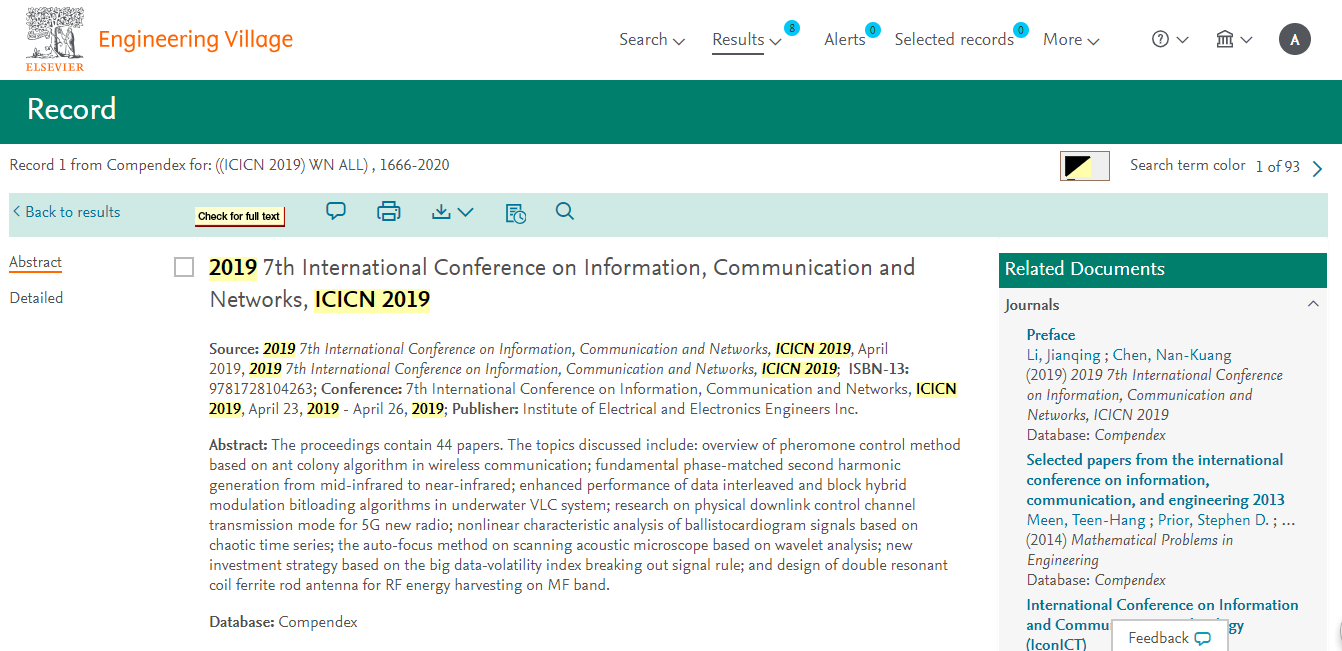Open the Results dropdown menu
The image size is (1342, 651).
(x=747, y=40)
